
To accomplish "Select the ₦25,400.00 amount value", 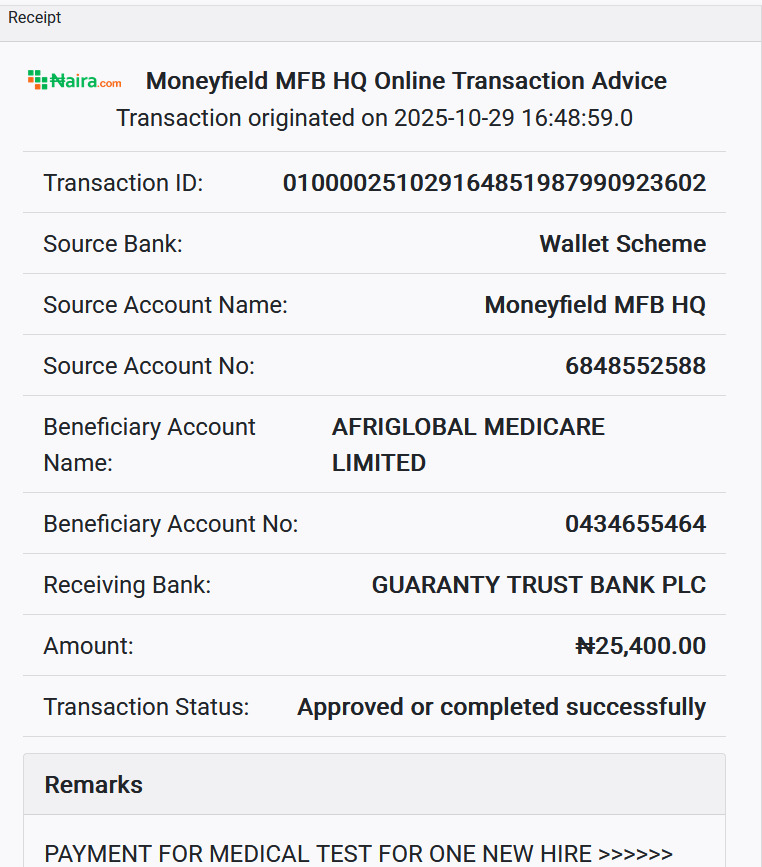I will 640,646.
